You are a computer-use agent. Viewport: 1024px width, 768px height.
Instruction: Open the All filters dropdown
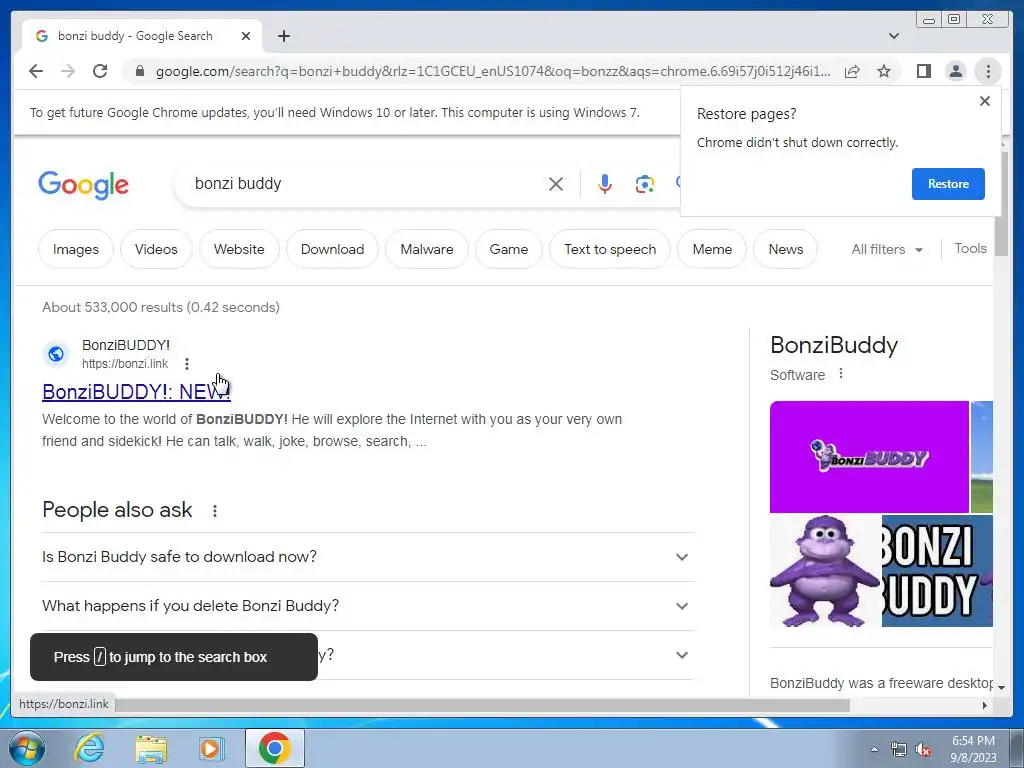tap(887, 249)
